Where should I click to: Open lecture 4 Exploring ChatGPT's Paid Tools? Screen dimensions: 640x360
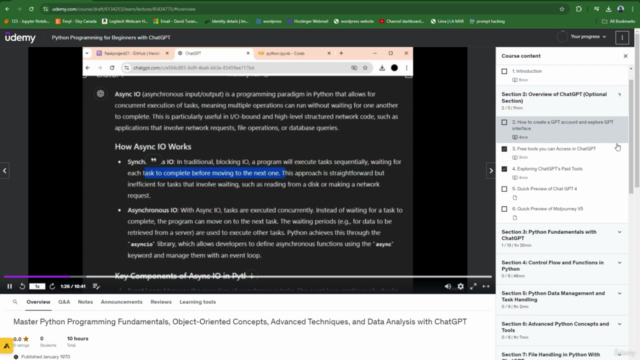(x=547, y=169)
